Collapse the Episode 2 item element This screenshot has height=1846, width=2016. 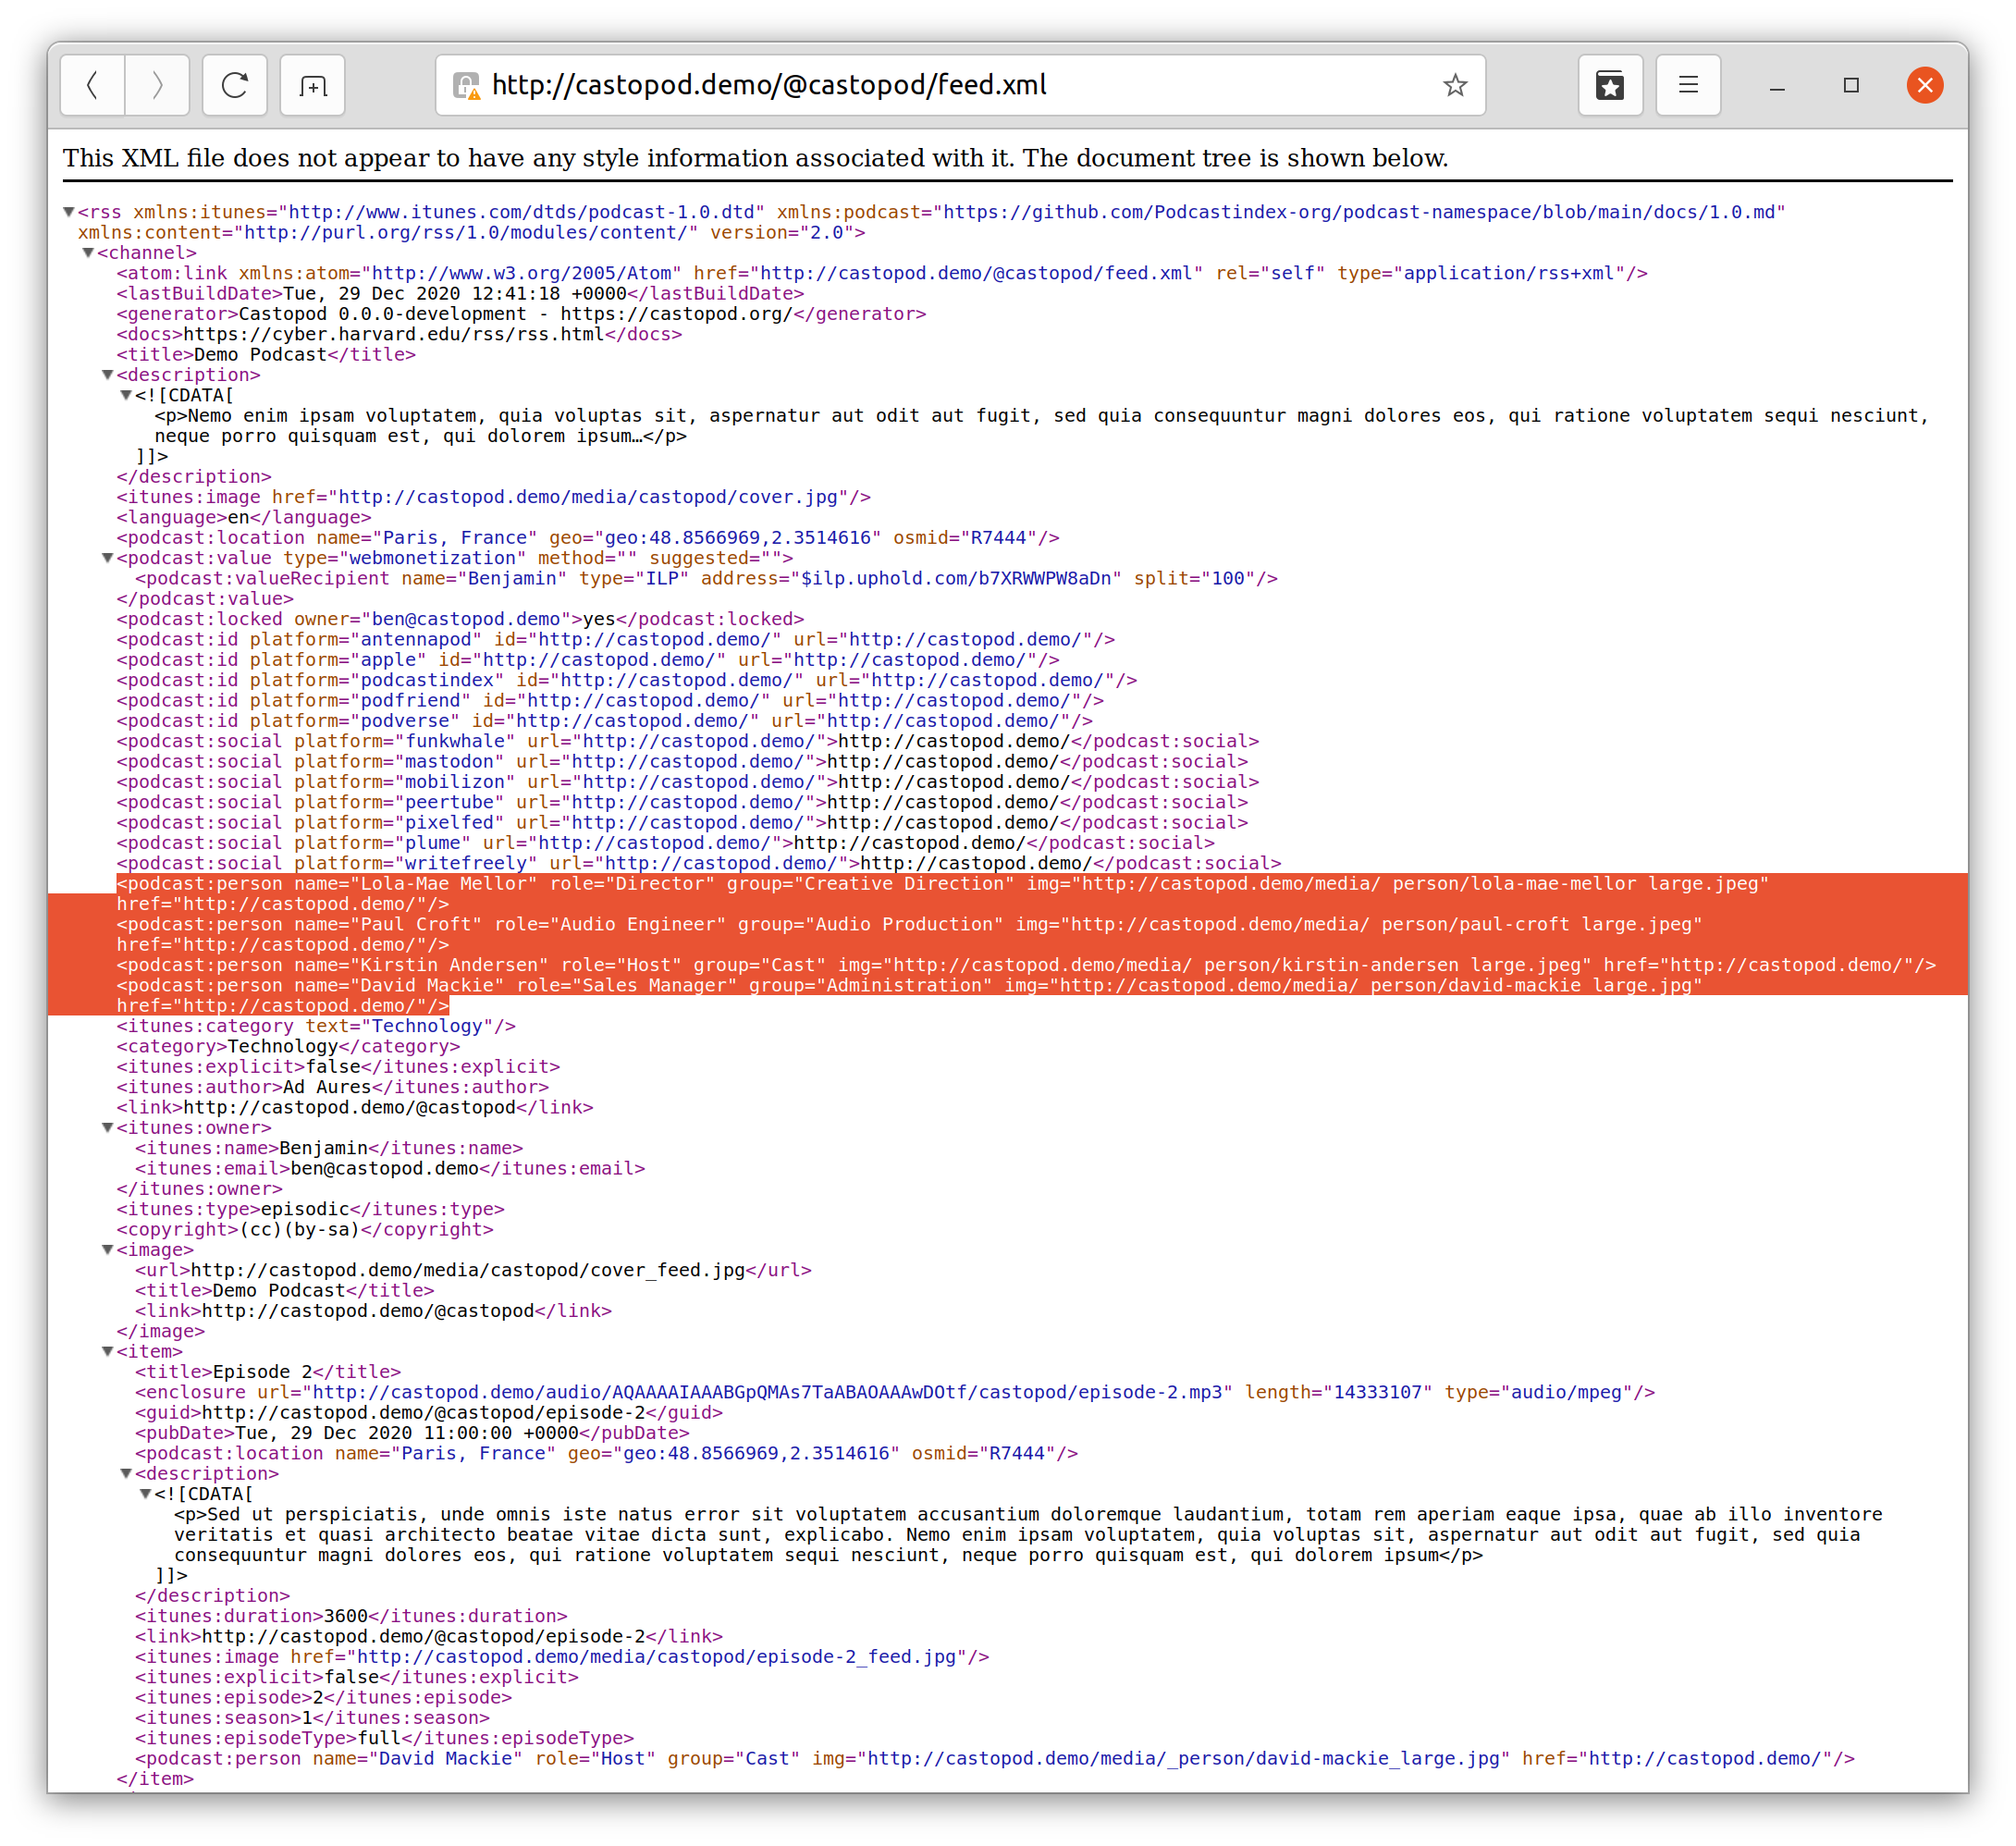point(107,1352)
